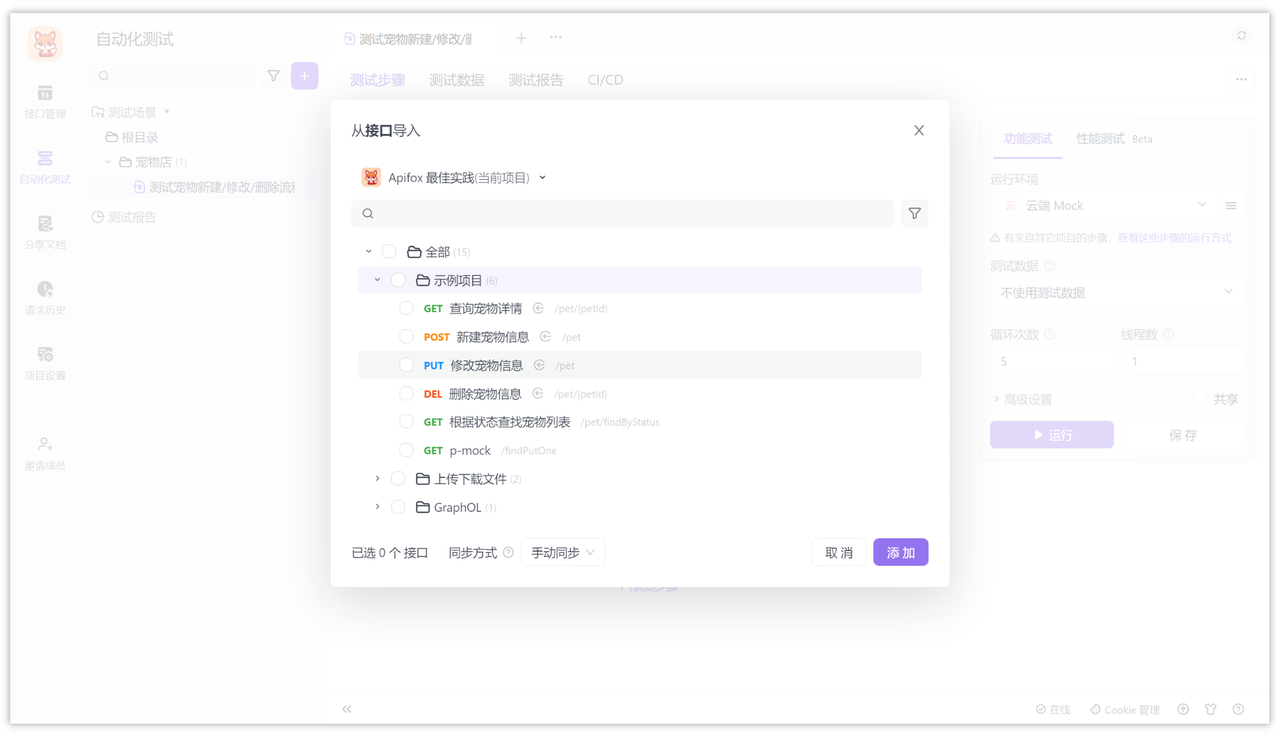The height and width of the screenshot is (736, 1280).
Task: Click the upload arrow icon in the status bar
Action: click(1183, 709)
